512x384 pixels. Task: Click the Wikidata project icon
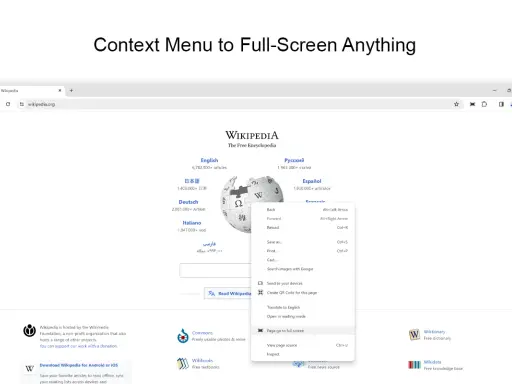click(x=414, y=365)
